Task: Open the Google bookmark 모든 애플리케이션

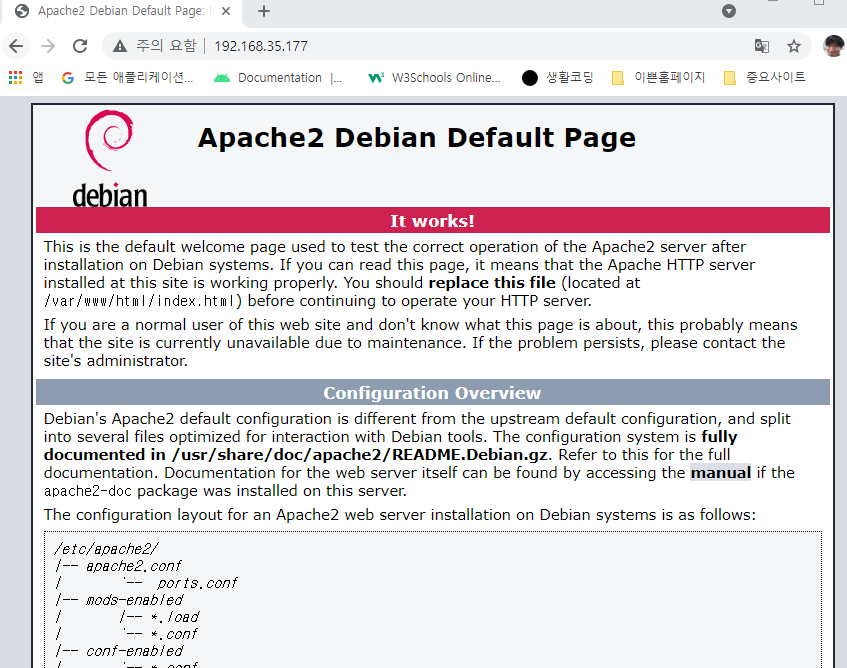Action: pyautogui.click(x=127, y=78)
